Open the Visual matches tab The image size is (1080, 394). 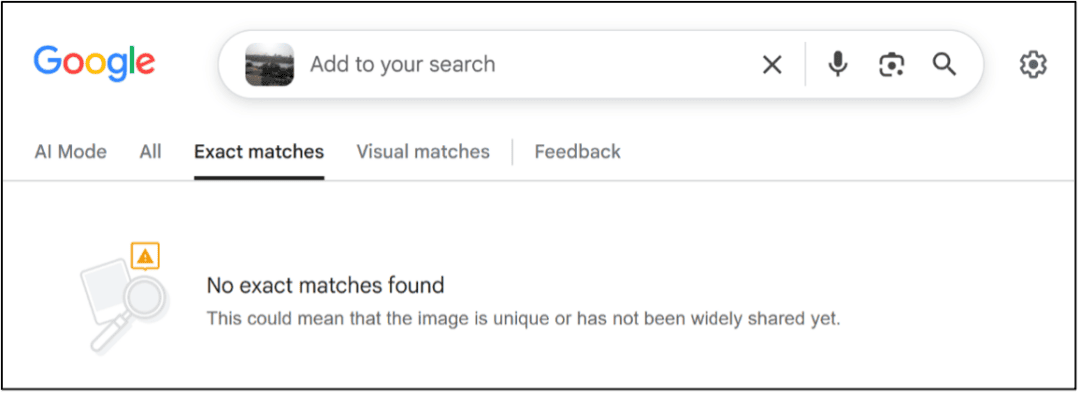(423, 152)
